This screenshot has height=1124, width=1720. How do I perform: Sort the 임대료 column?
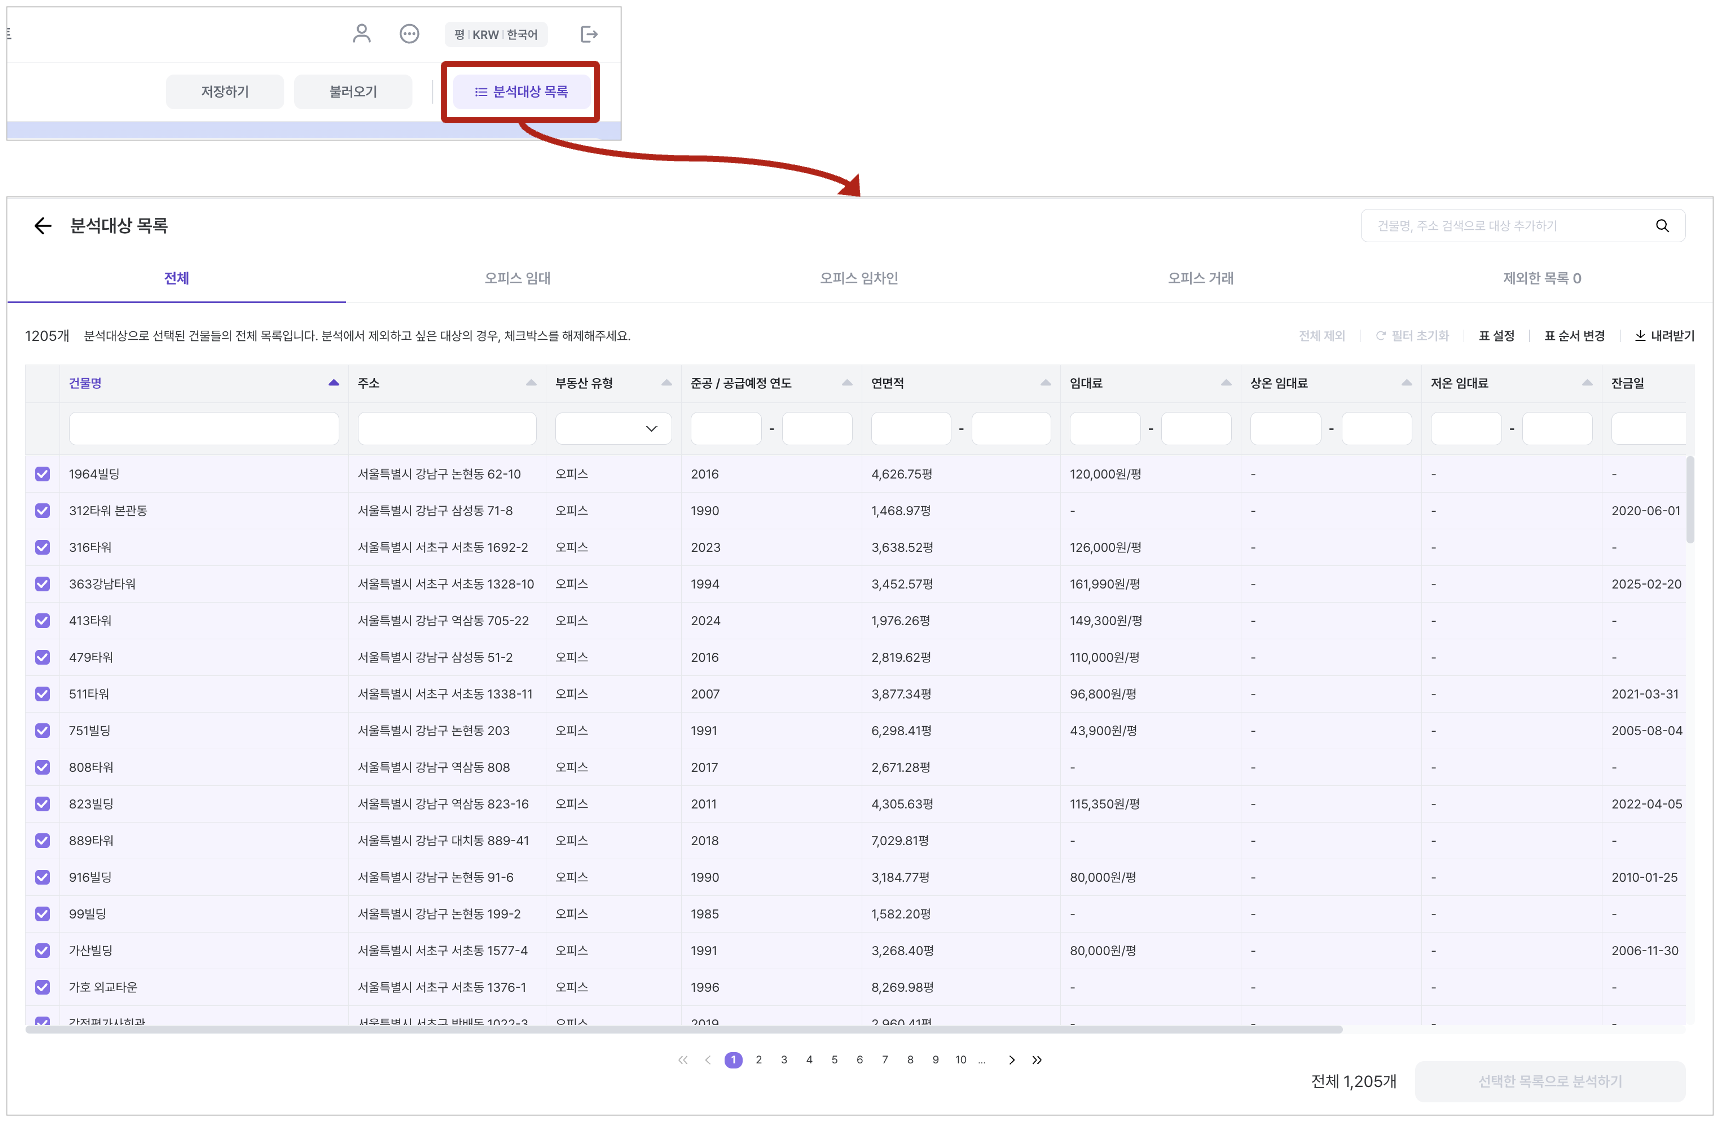1226,383
